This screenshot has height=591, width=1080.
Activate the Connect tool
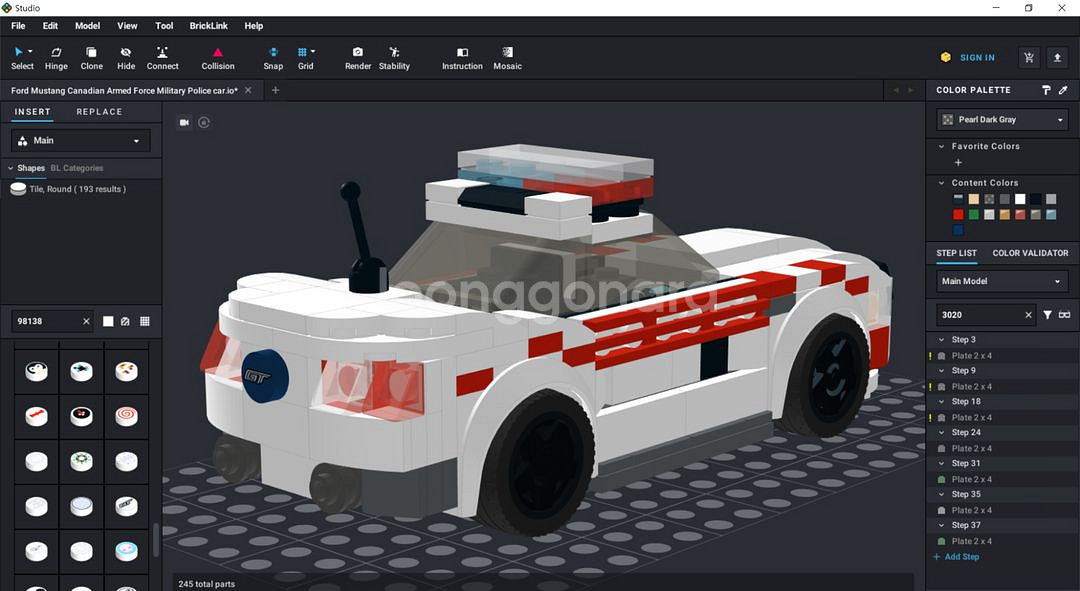coord(162,58)
